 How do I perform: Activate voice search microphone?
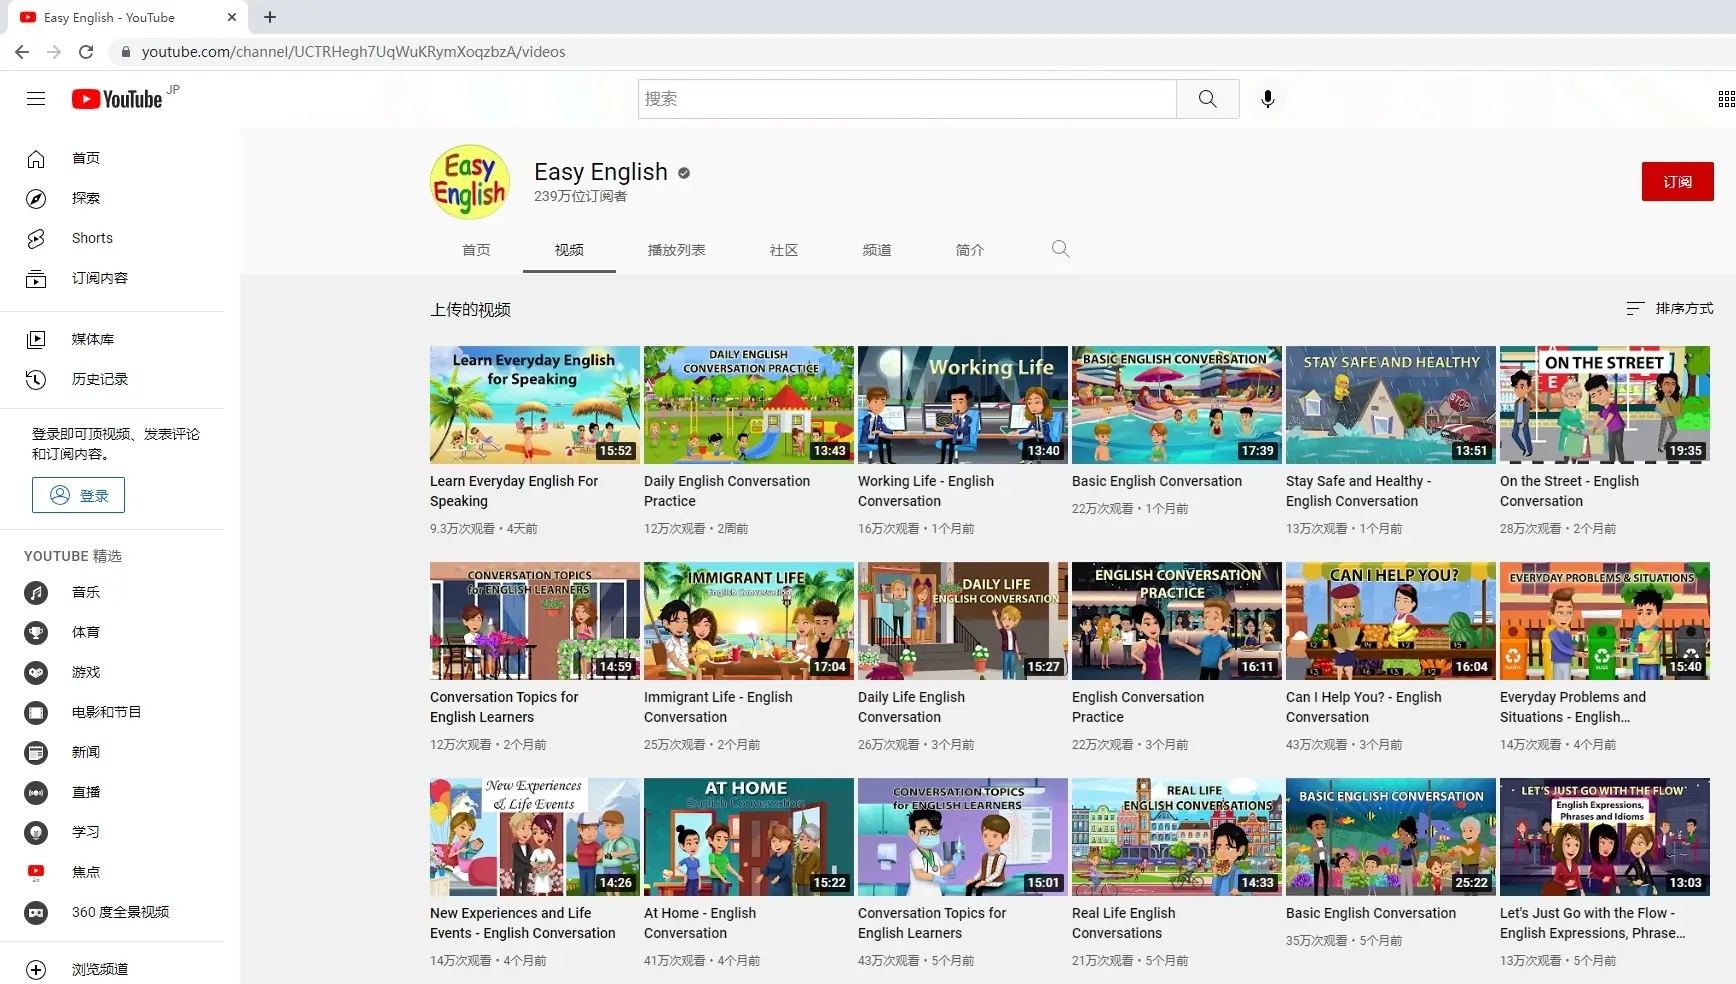tap(1267, 99)
